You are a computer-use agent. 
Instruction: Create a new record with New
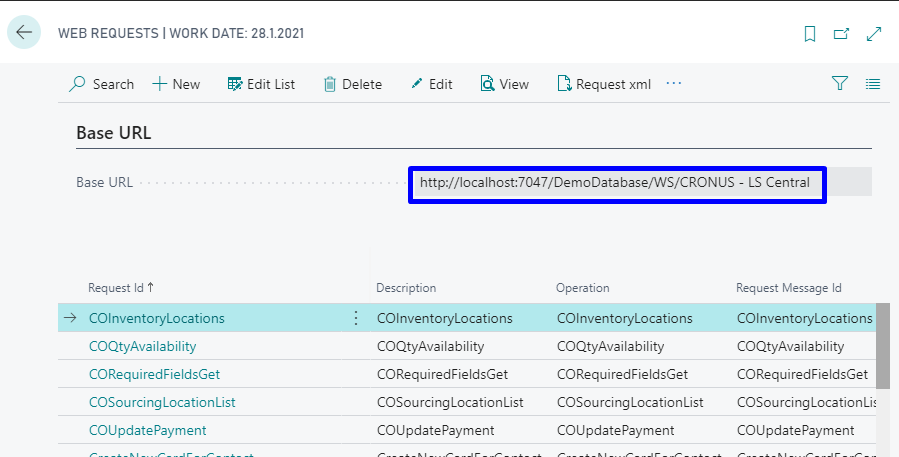(x=176, y=84)
